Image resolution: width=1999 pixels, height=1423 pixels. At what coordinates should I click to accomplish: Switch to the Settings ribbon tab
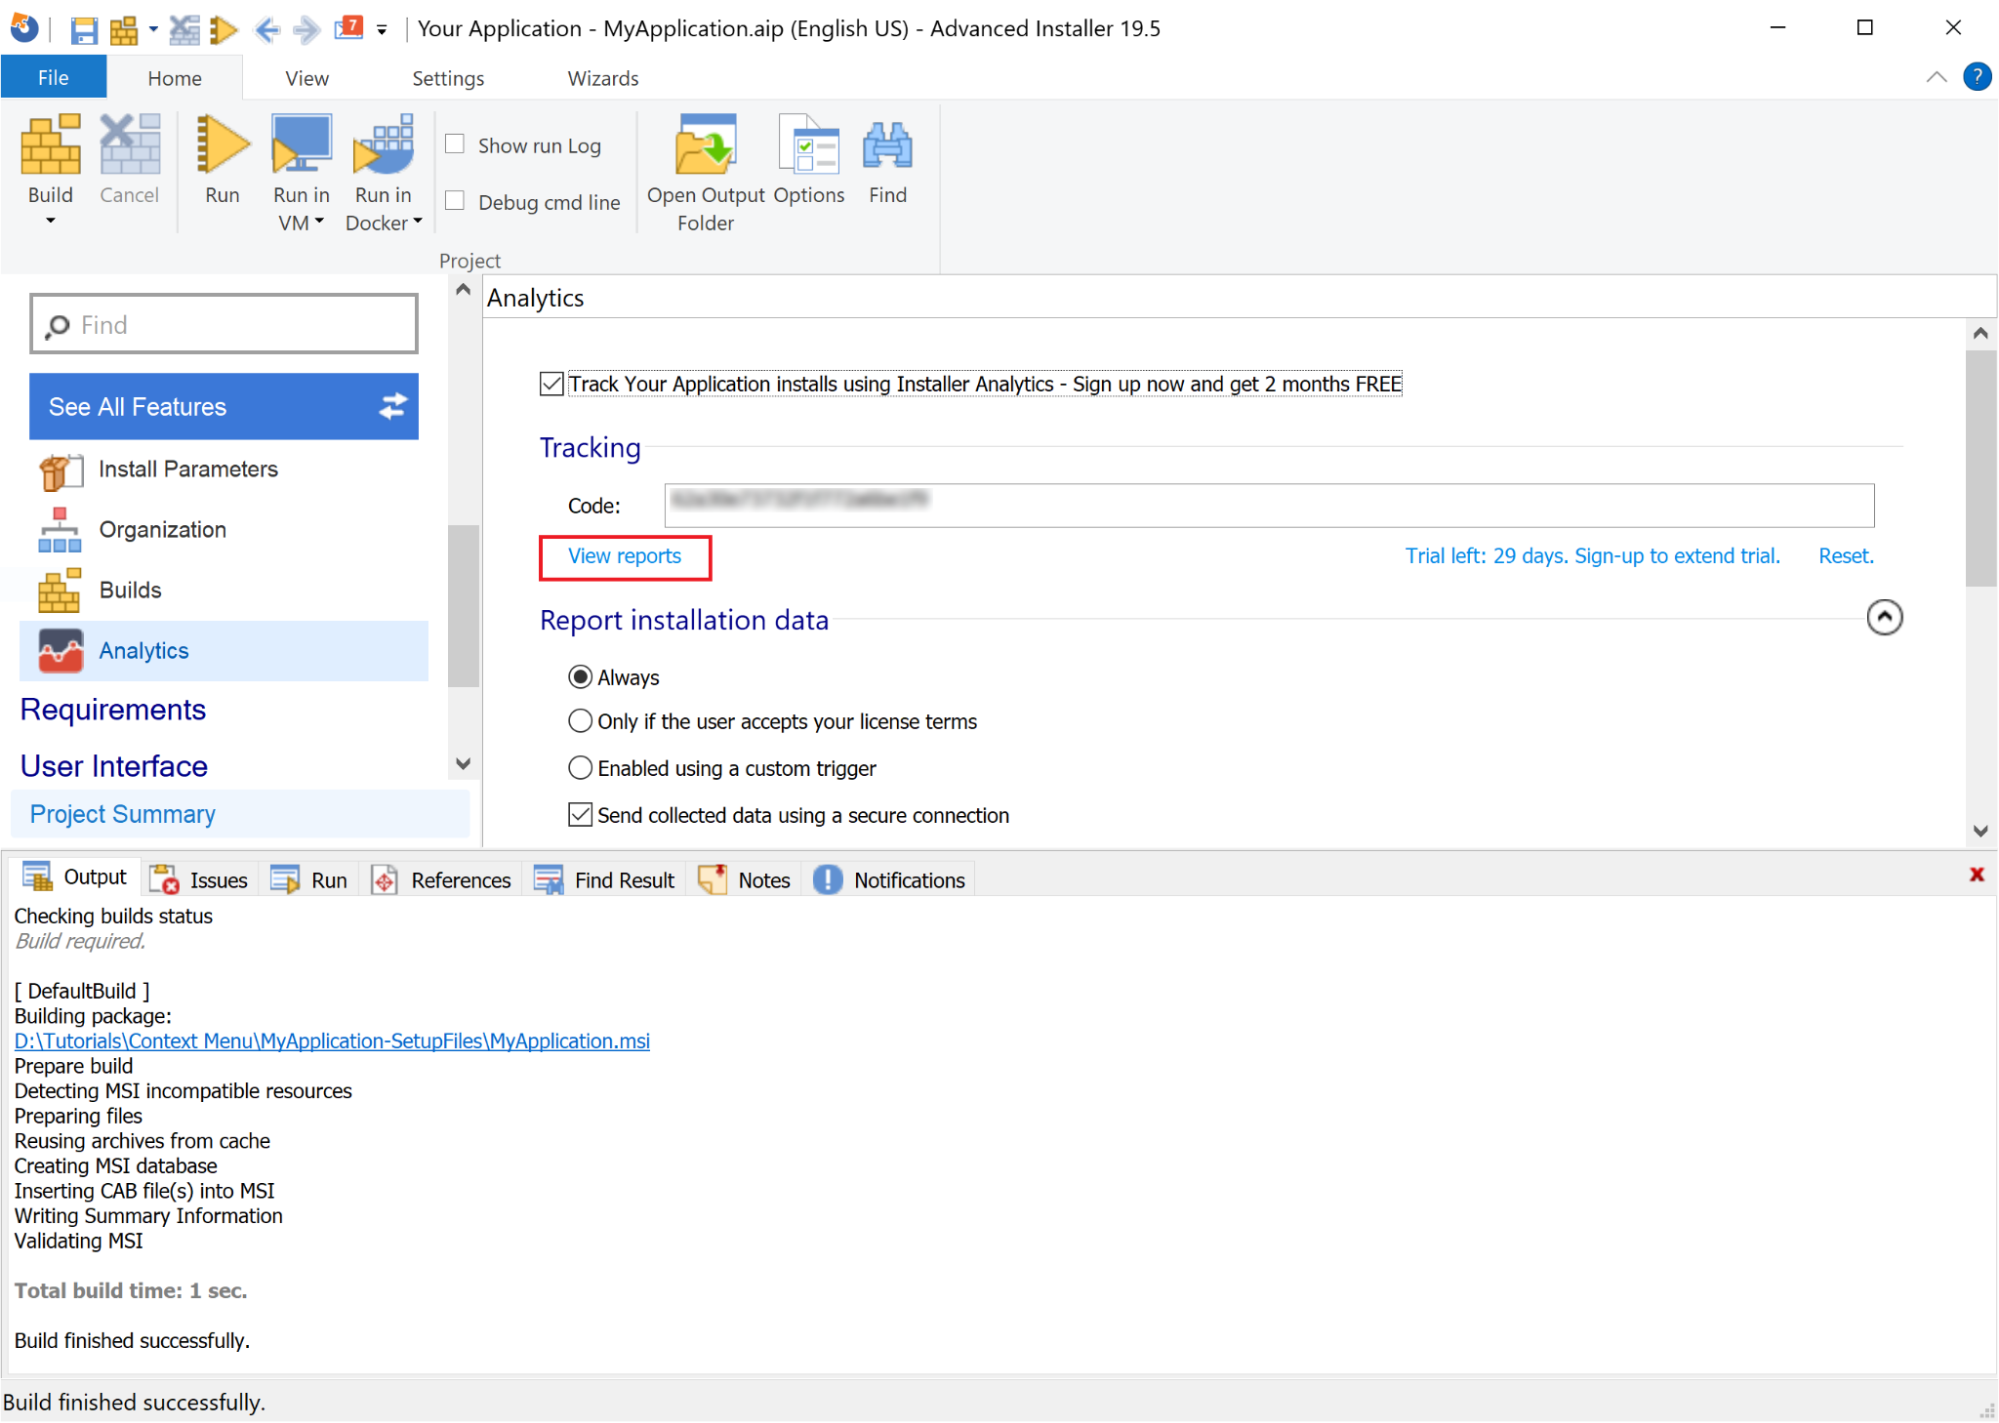tap(448, 78)
